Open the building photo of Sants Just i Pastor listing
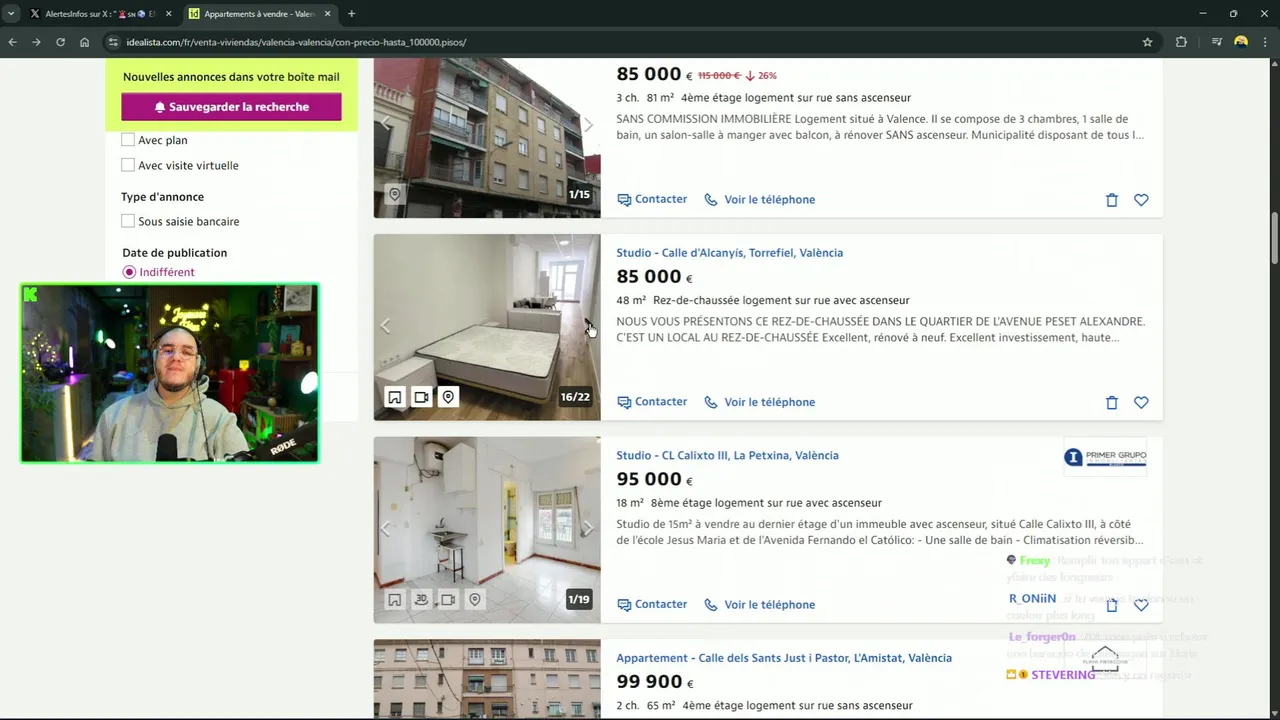Image resolution: width=1280 pixels, height=720 pixels. coord(487,679)
